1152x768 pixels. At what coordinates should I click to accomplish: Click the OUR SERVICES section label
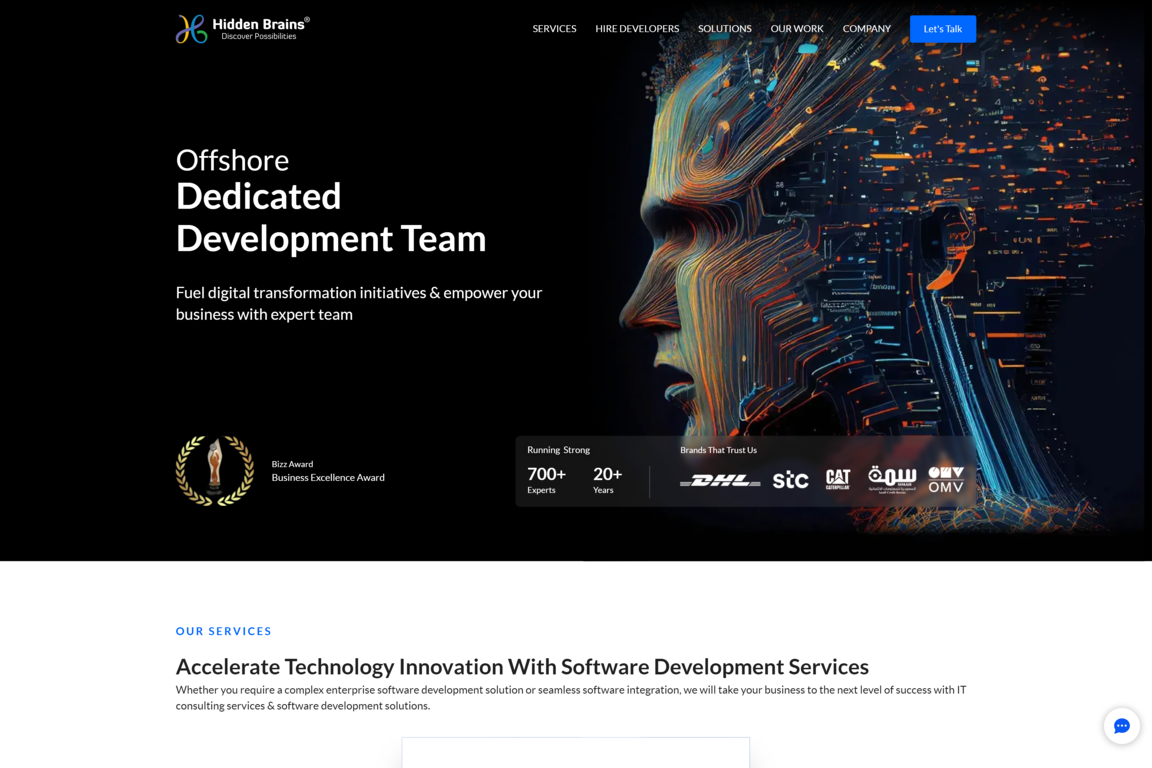(224, 631)
